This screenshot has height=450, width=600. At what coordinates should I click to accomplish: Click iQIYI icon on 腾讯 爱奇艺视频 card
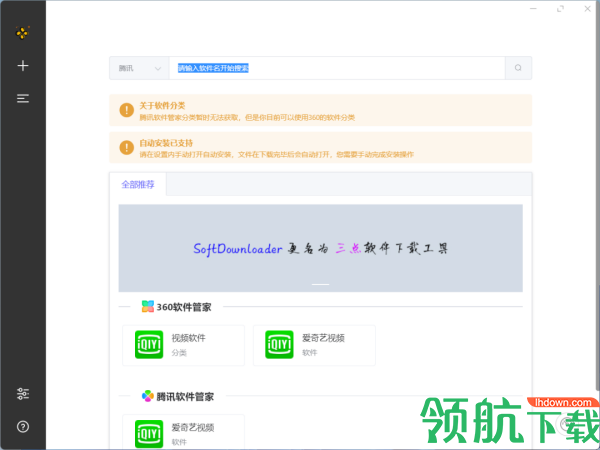click(x=149, y=434)
